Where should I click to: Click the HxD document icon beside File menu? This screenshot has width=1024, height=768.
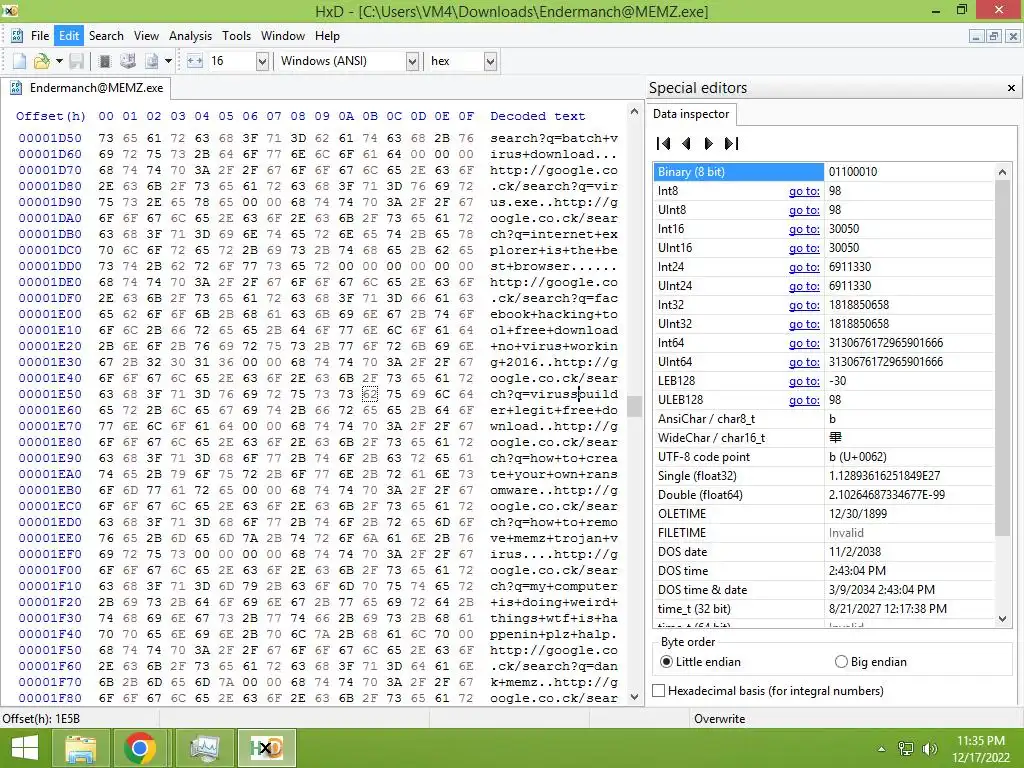pyautogui.click(x=17, y=36)
